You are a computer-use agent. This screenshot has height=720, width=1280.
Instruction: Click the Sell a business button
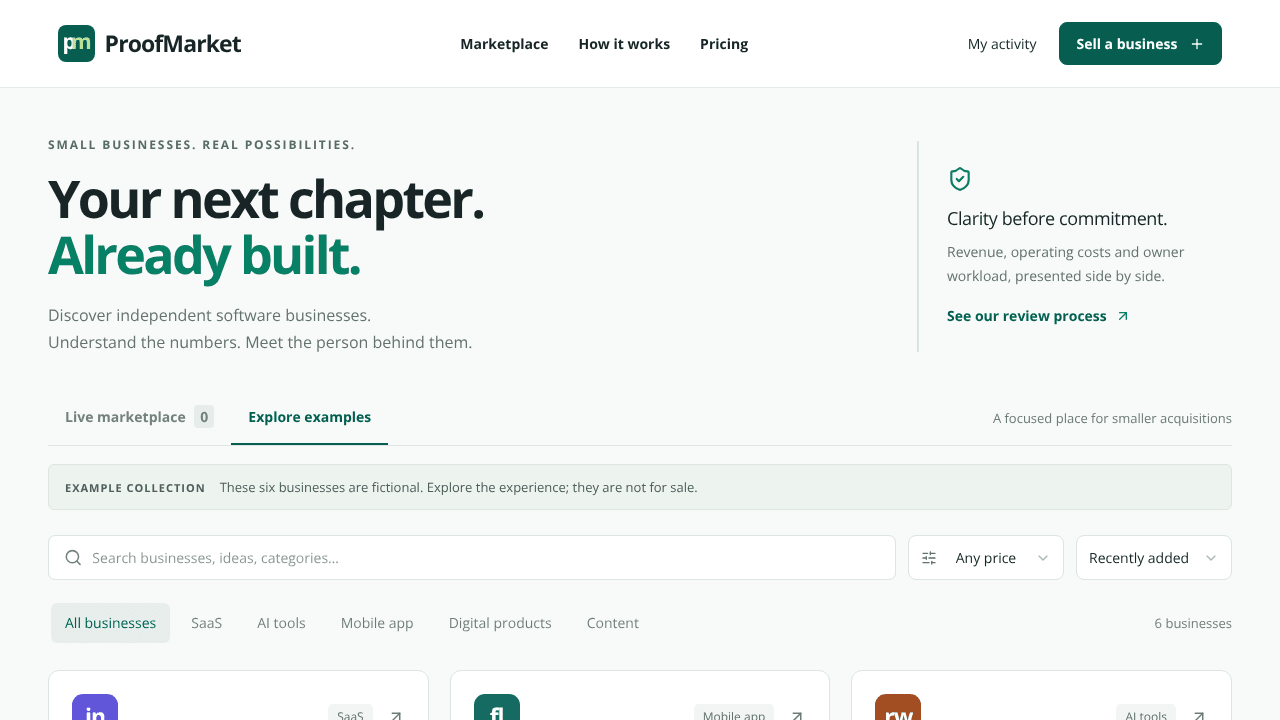coord(1140,44)
